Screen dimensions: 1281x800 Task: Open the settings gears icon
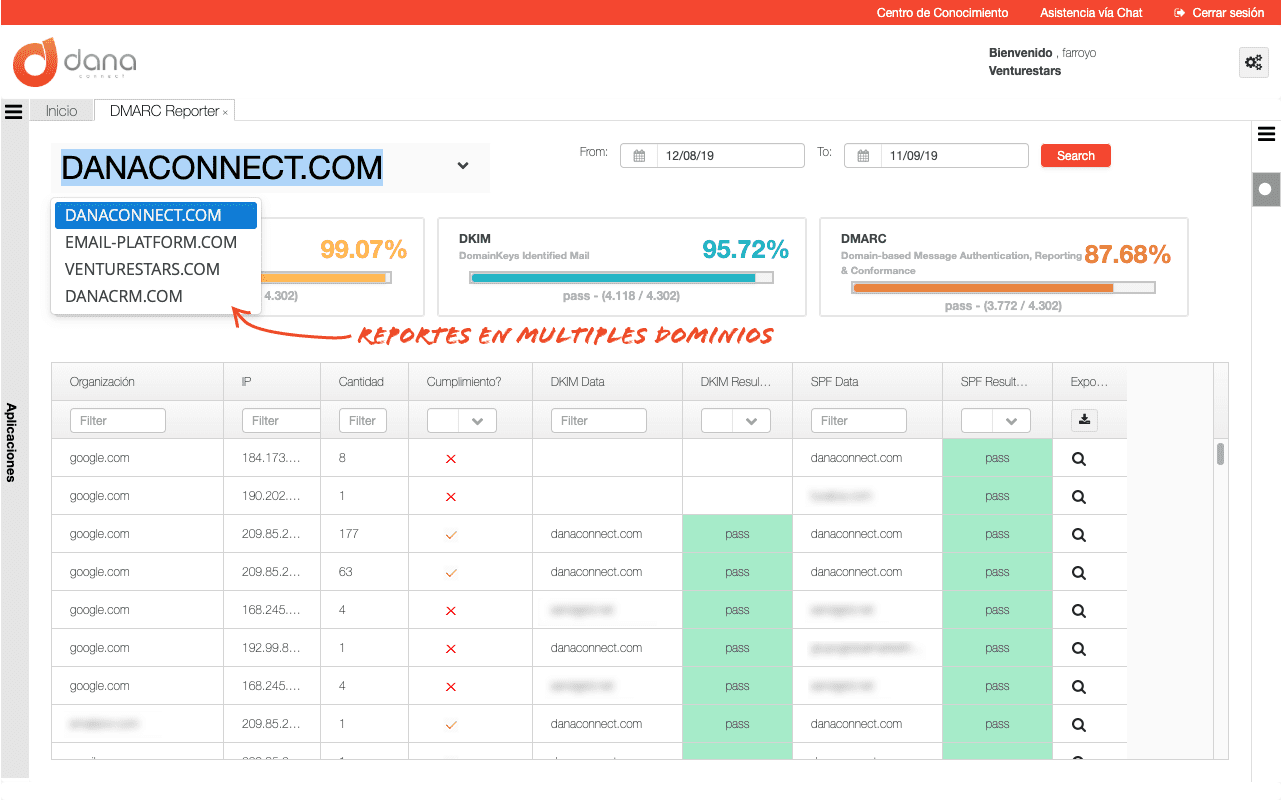click(x=1253, y=62)
